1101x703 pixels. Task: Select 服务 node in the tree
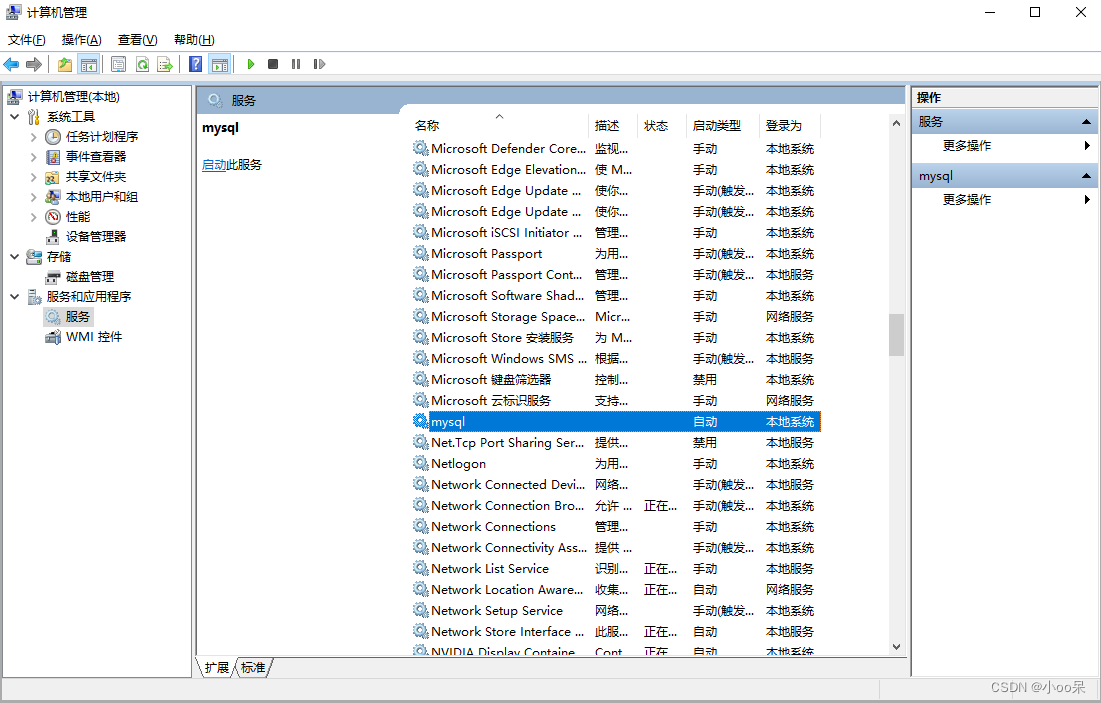pyautogui.click(x=78, y=317)
